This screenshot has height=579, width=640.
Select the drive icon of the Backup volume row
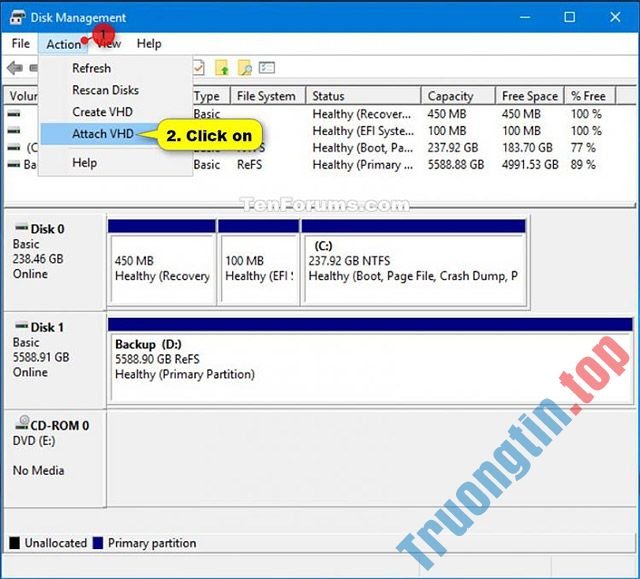point(14,165)
